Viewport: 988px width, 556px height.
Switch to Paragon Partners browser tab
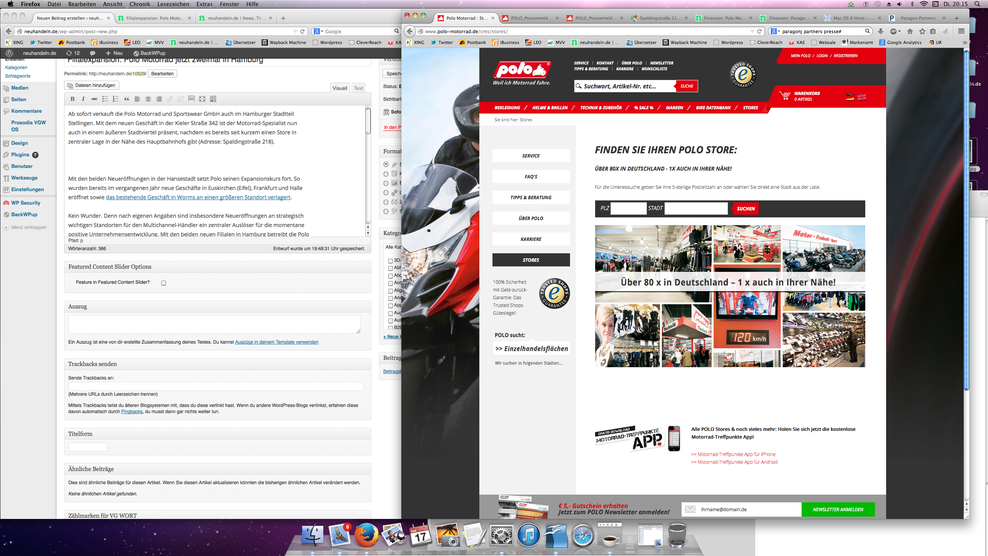coord(918,18)
